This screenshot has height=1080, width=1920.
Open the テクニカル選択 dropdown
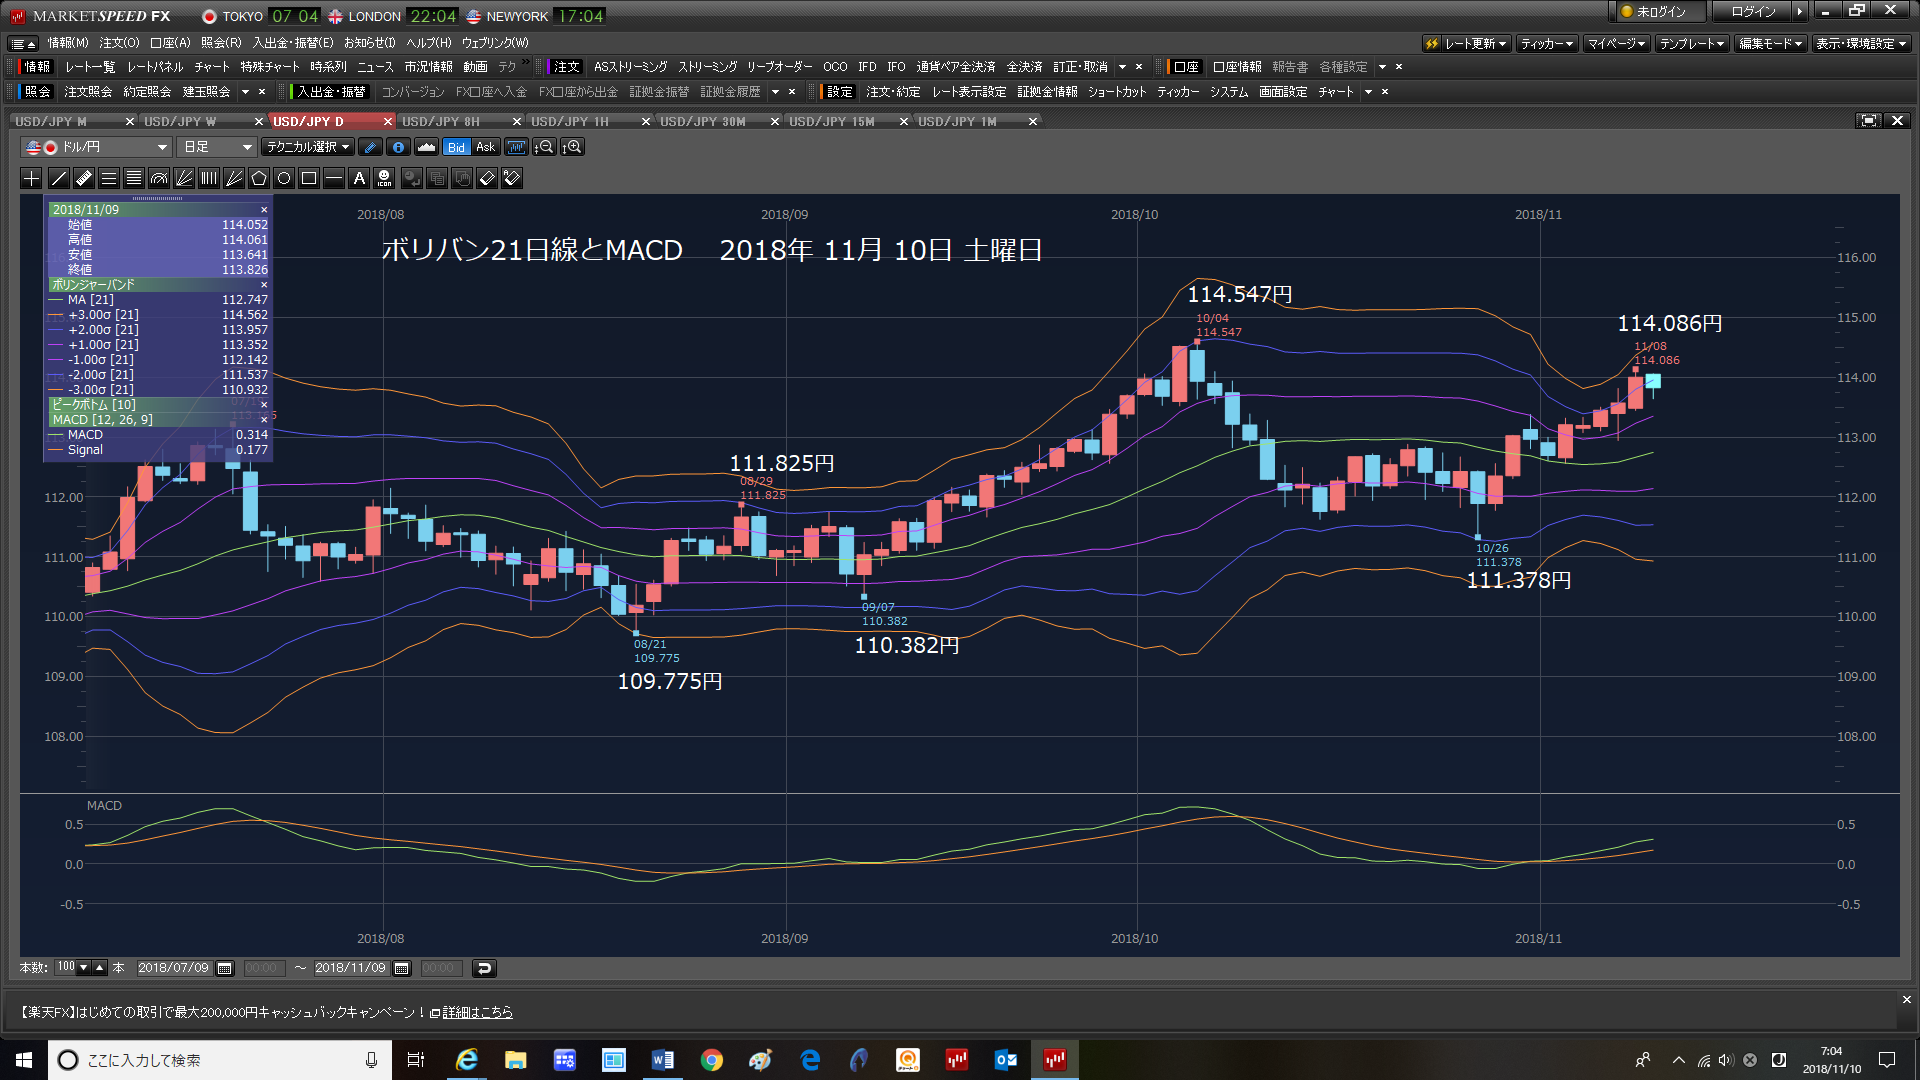point(308,147)
